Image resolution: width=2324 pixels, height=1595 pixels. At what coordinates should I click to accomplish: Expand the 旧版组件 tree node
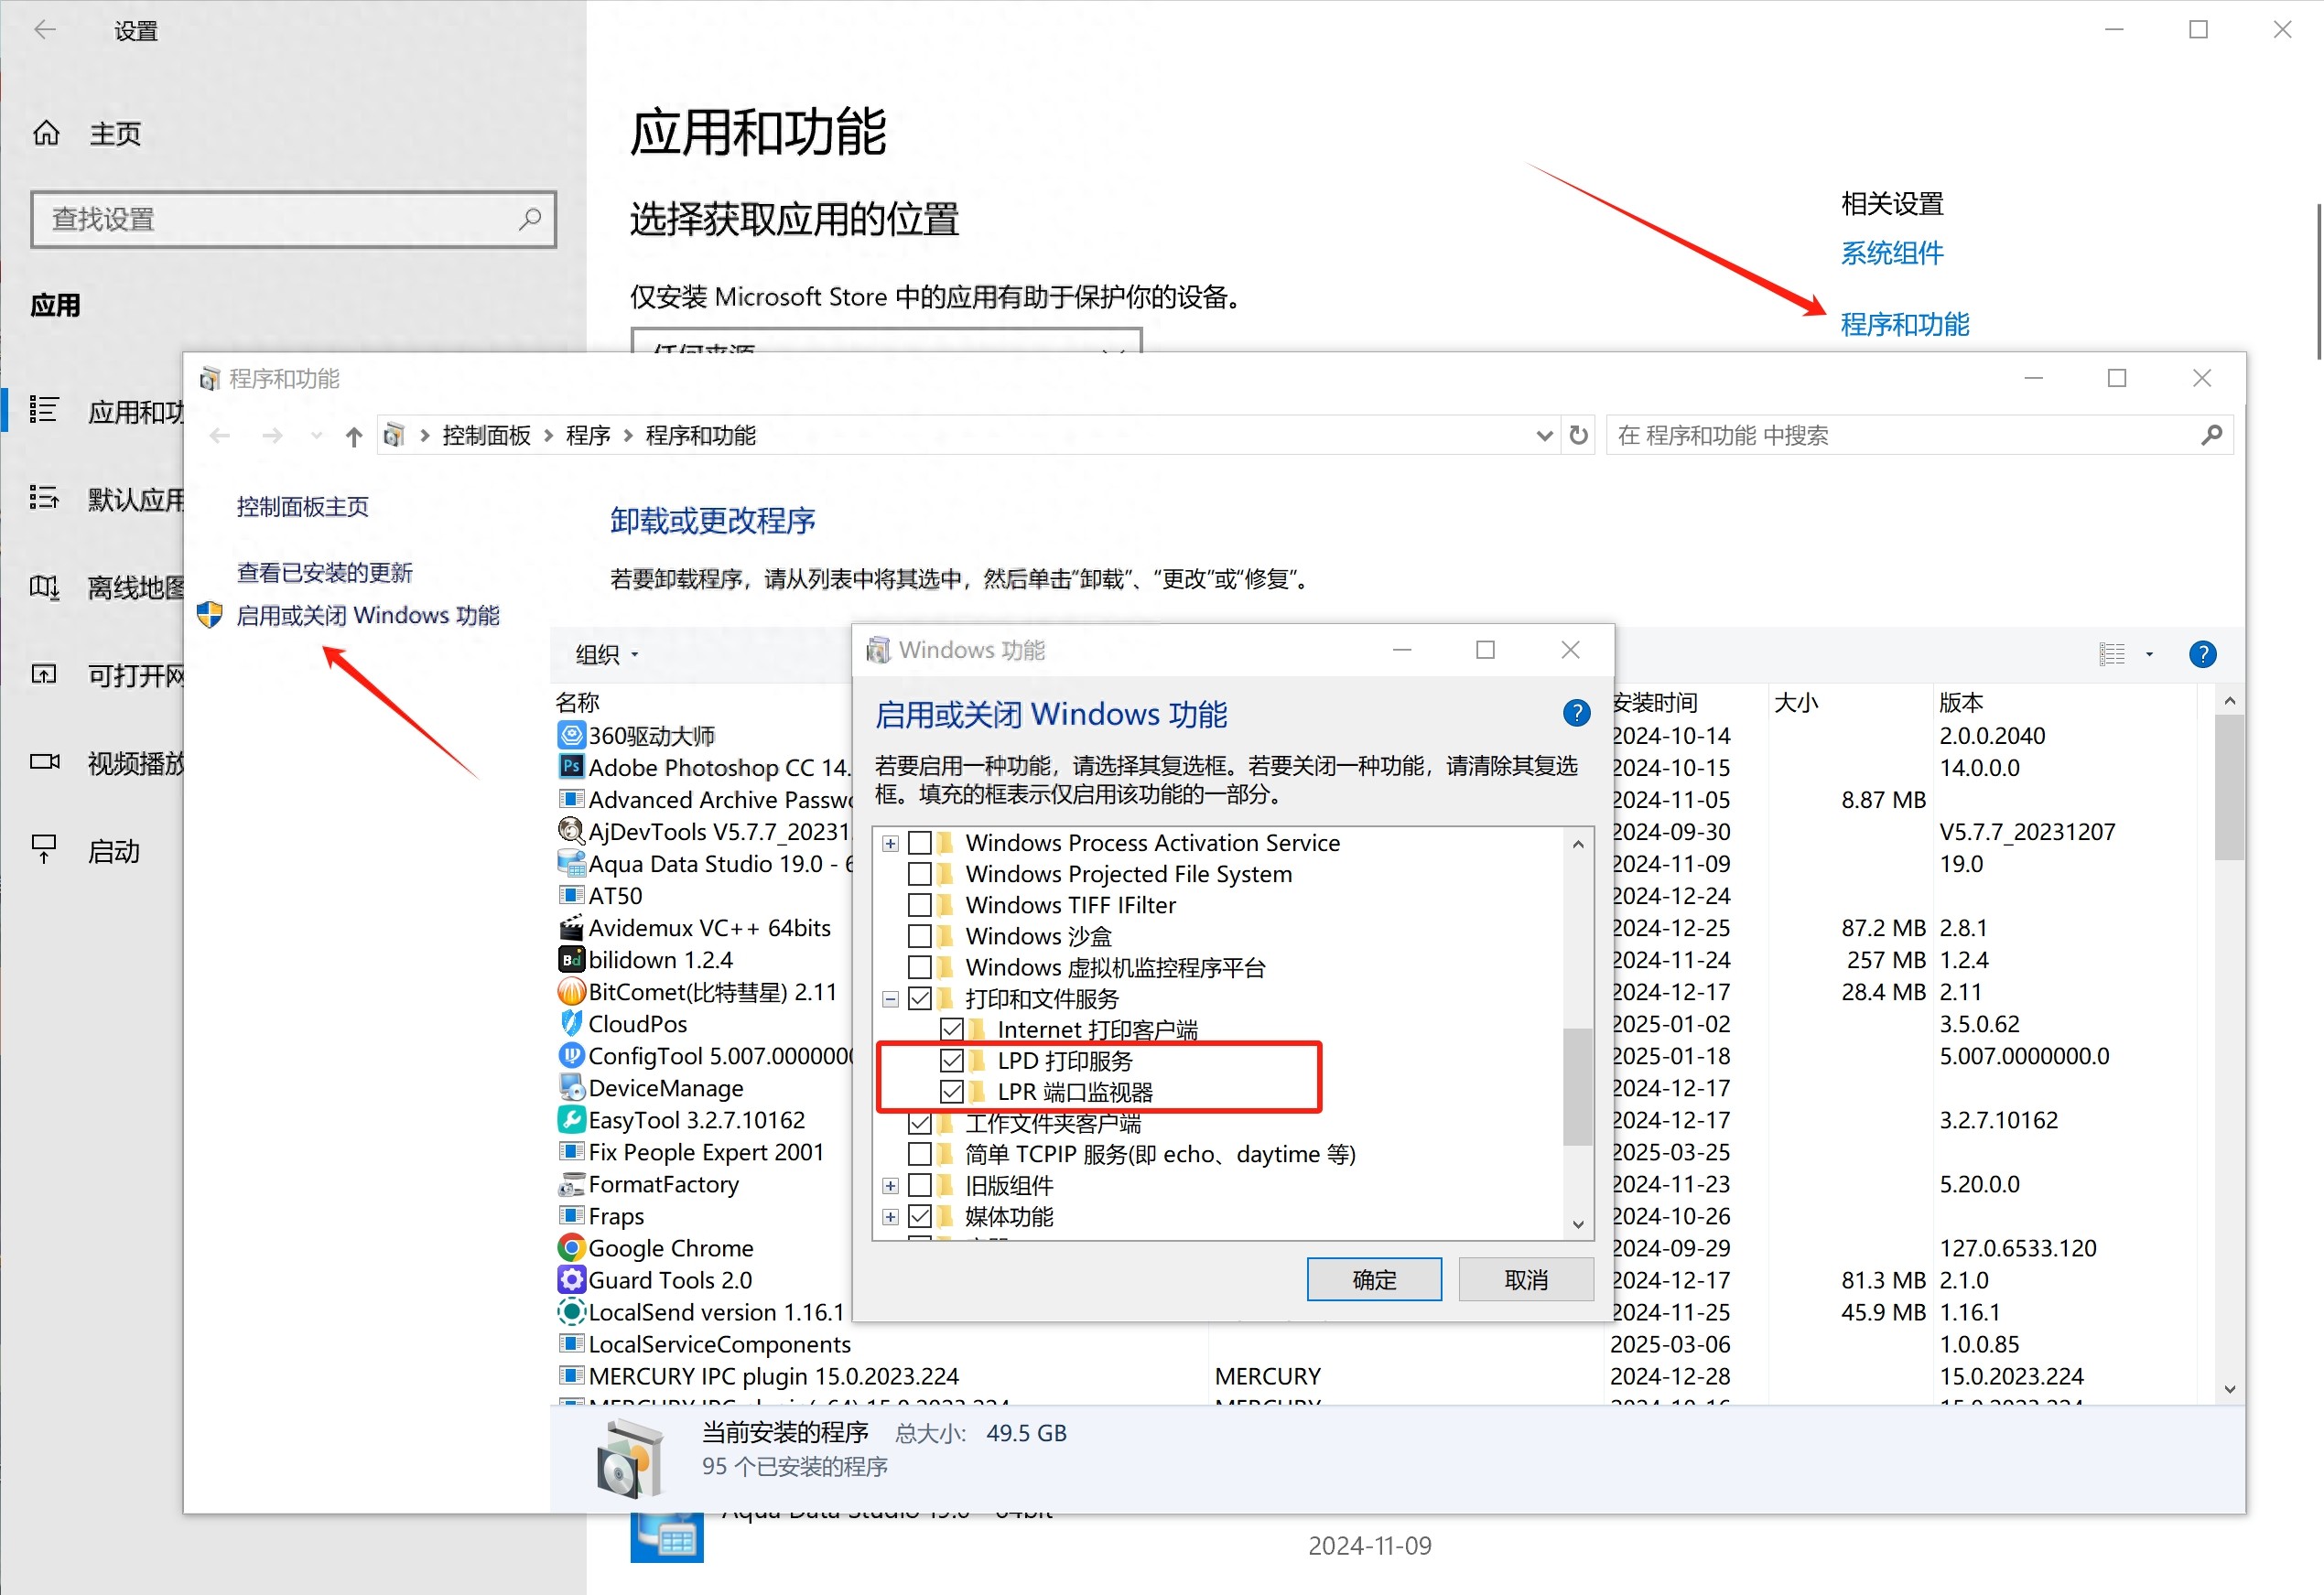coord(890,1186)
